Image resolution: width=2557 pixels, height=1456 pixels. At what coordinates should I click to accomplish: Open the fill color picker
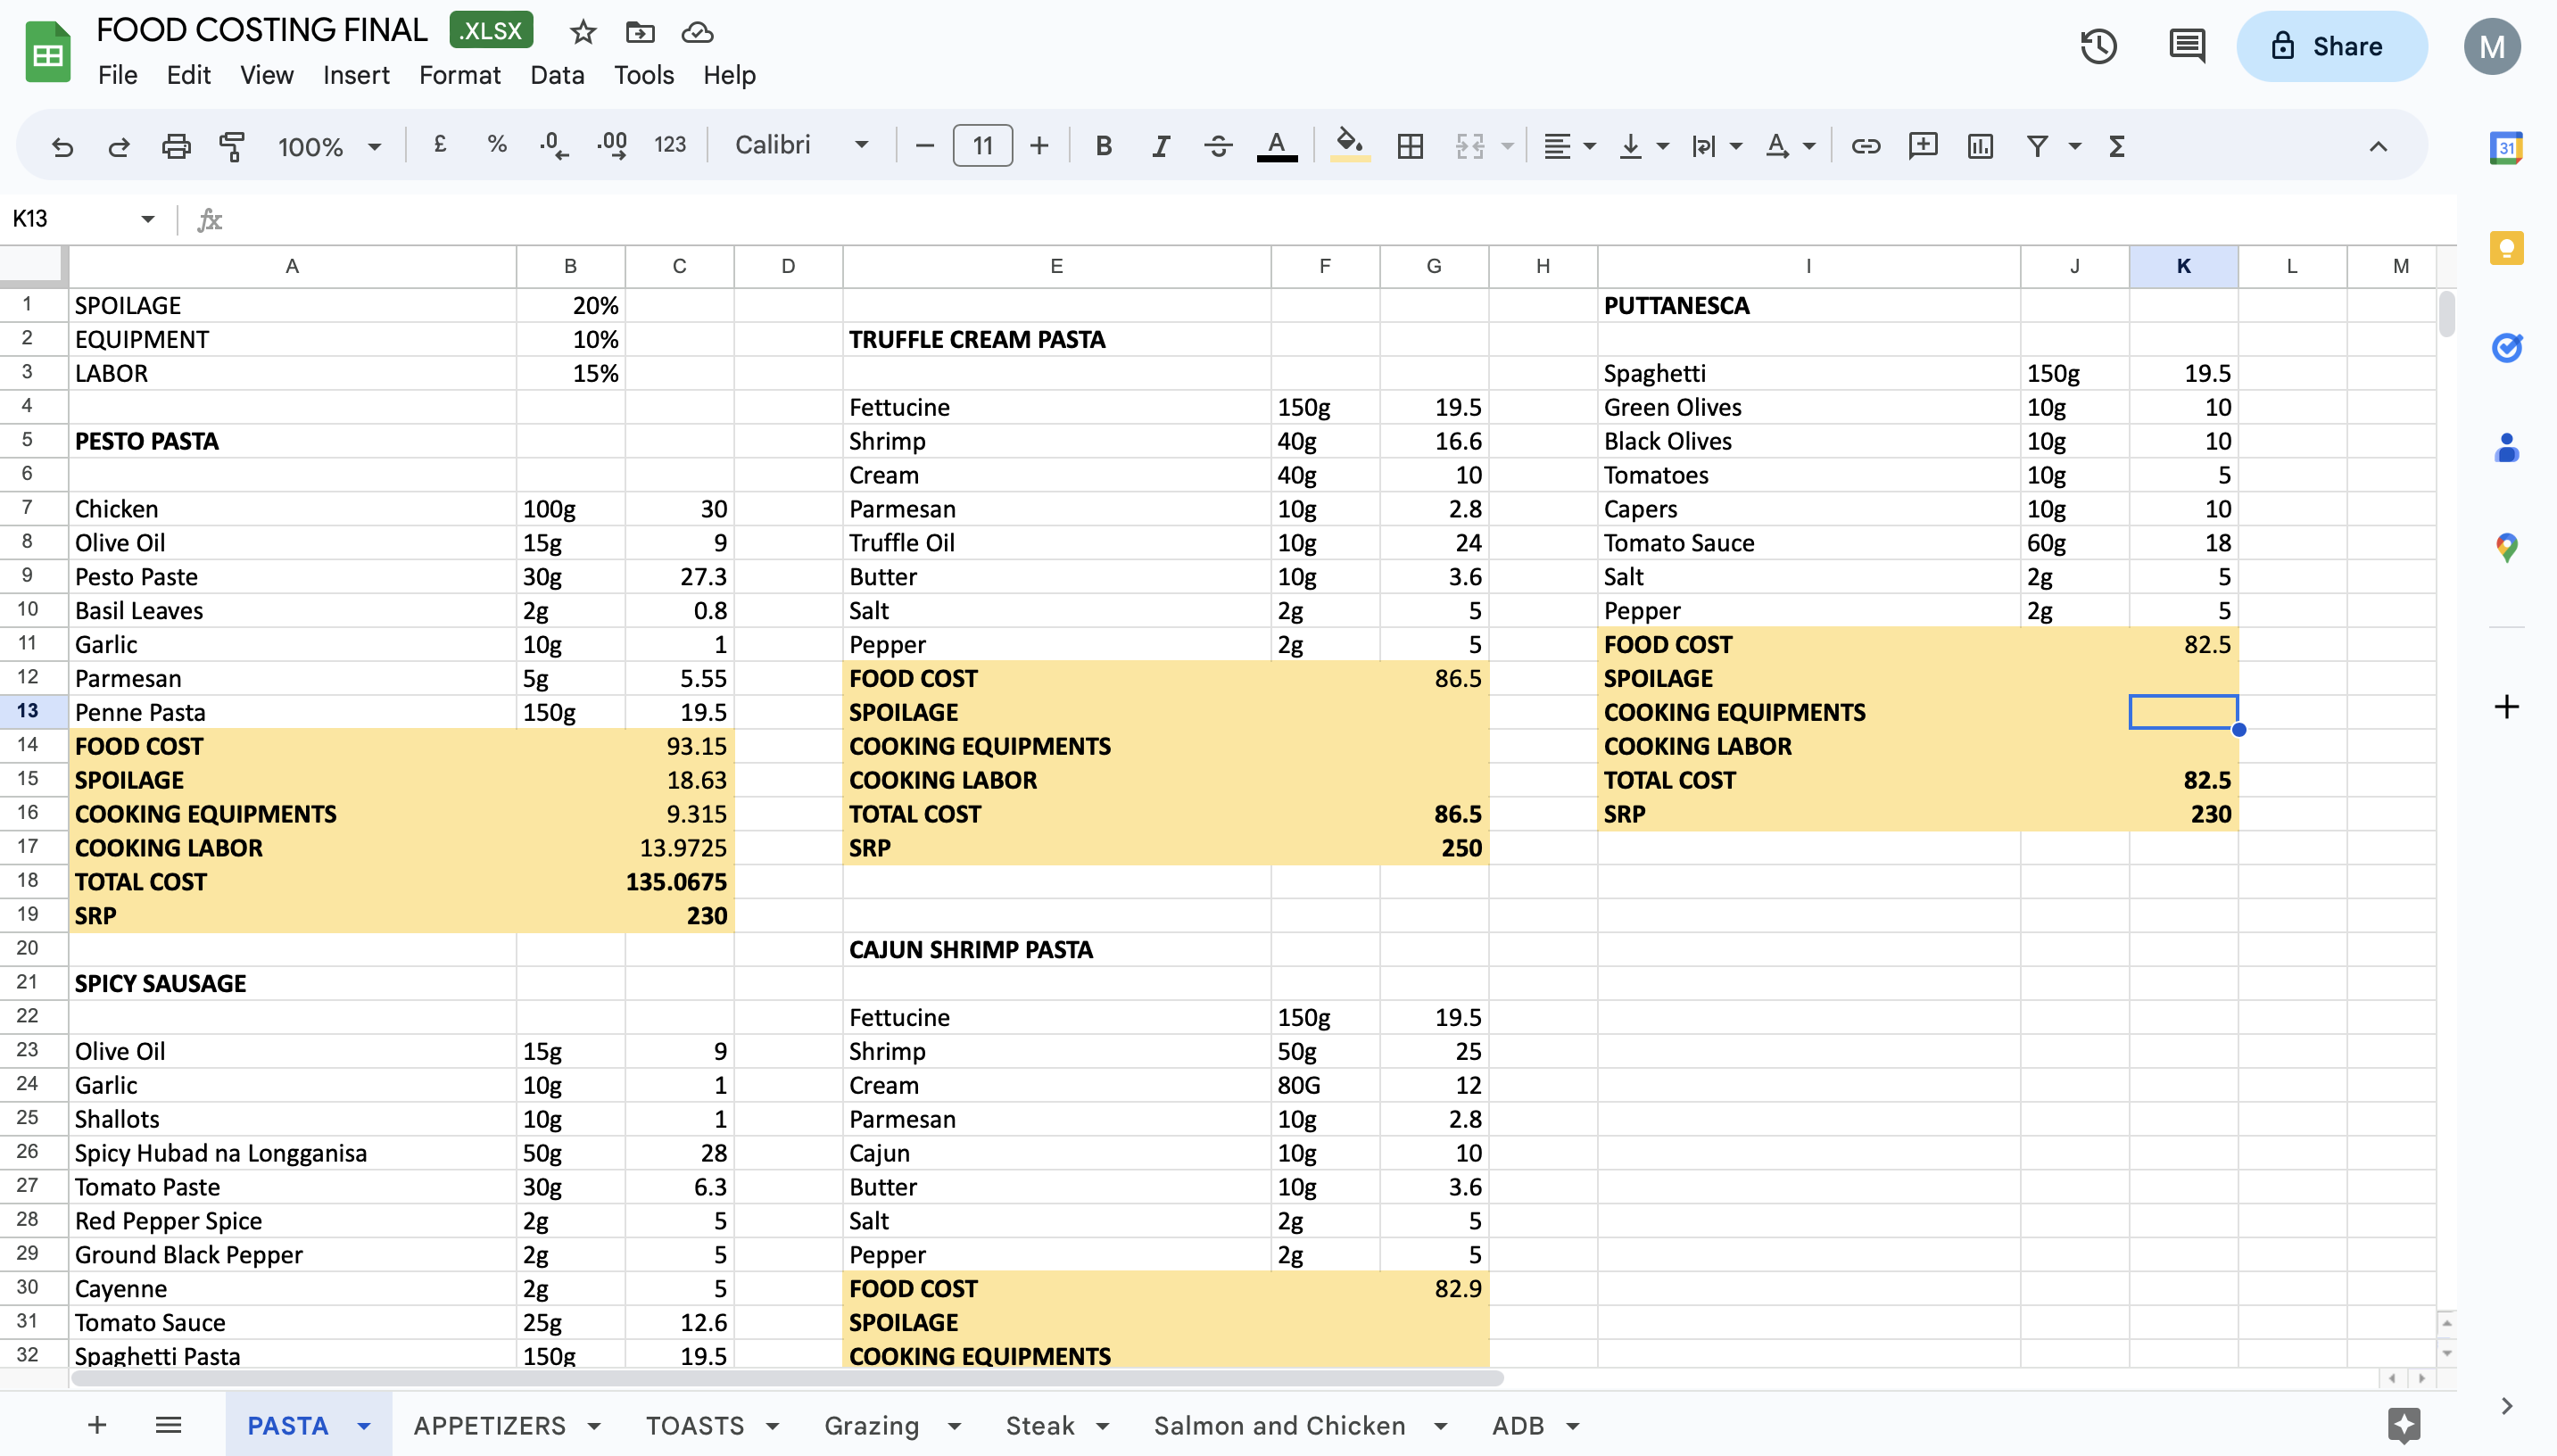pos(1349,147)
